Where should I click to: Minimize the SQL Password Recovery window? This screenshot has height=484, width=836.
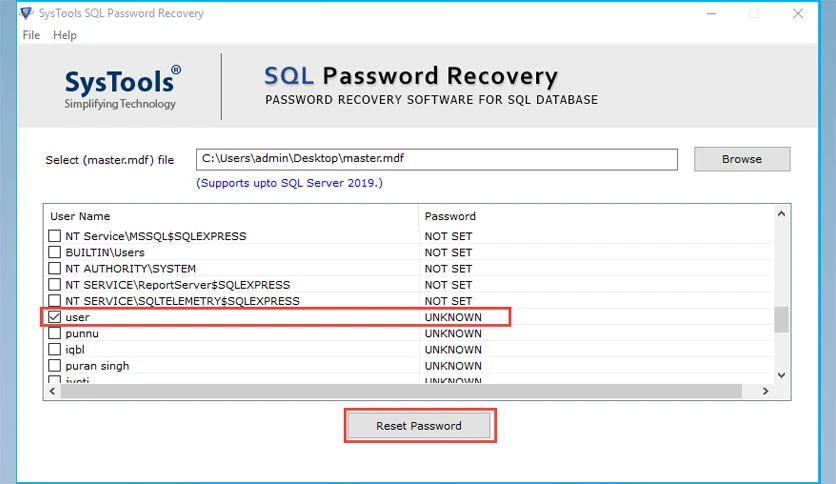click(711, 13)
